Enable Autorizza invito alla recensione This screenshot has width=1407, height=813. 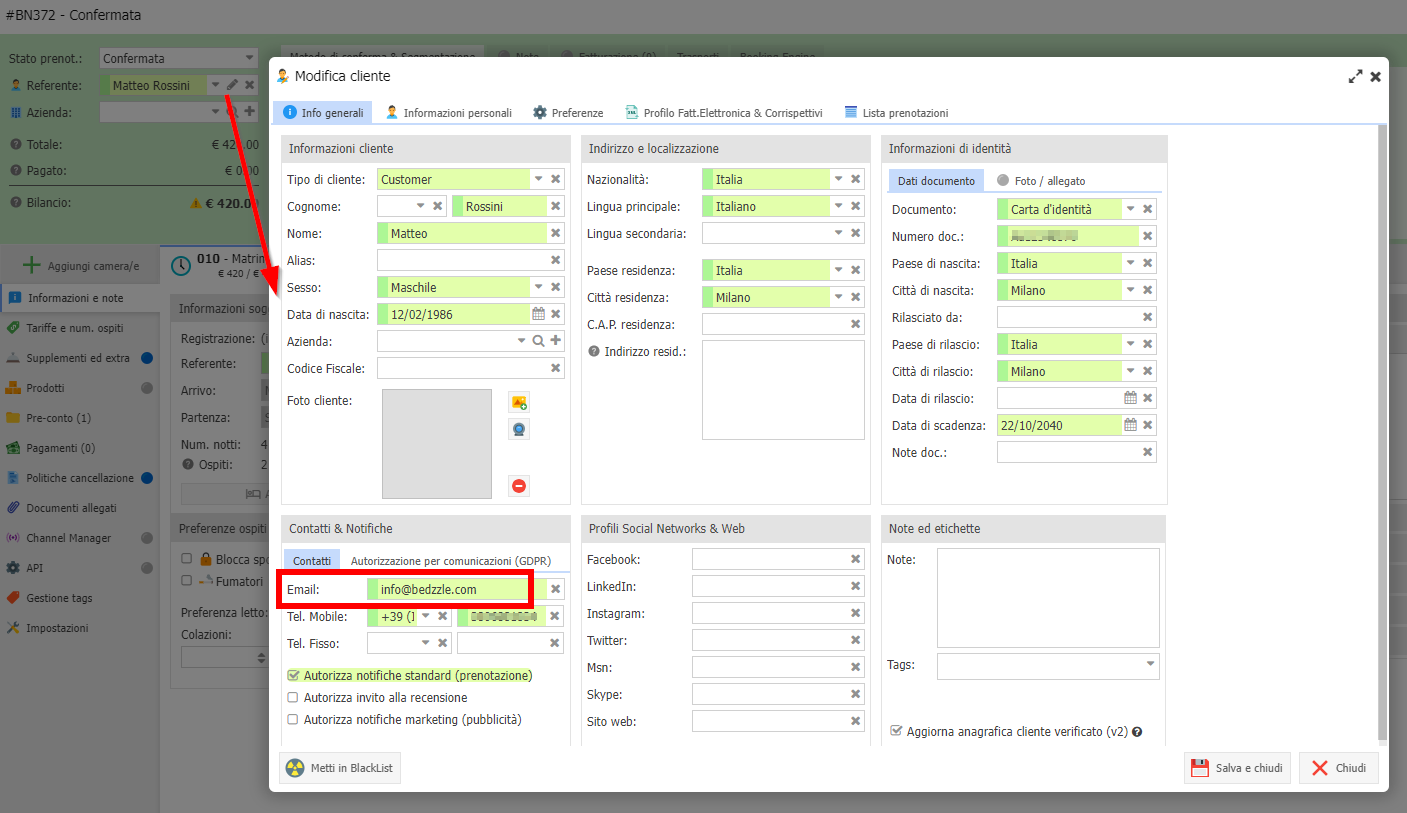click(293, 698)
